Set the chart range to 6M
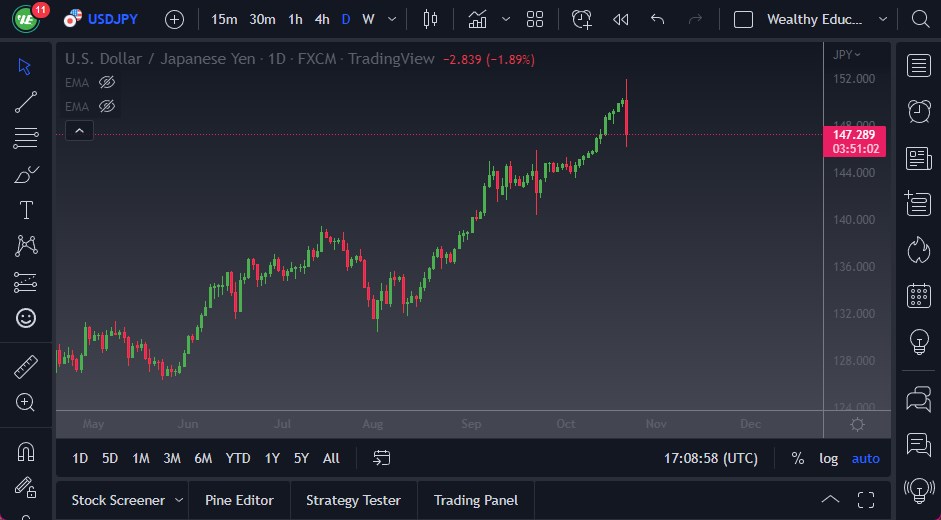 [203, 458]
